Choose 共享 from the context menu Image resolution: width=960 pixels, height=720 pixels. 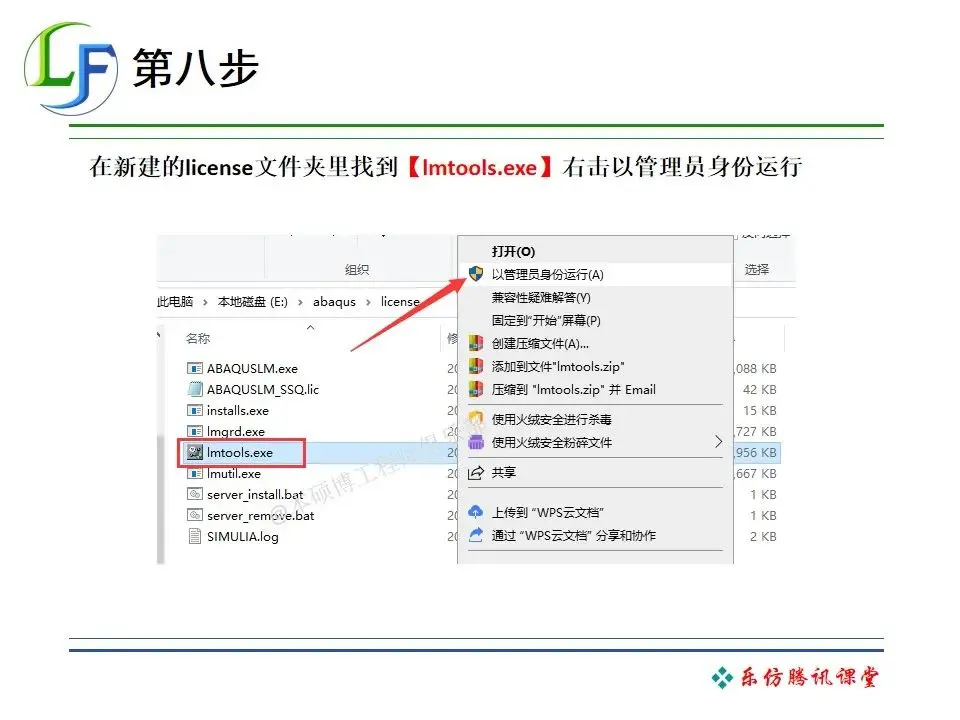pos(595,473)
